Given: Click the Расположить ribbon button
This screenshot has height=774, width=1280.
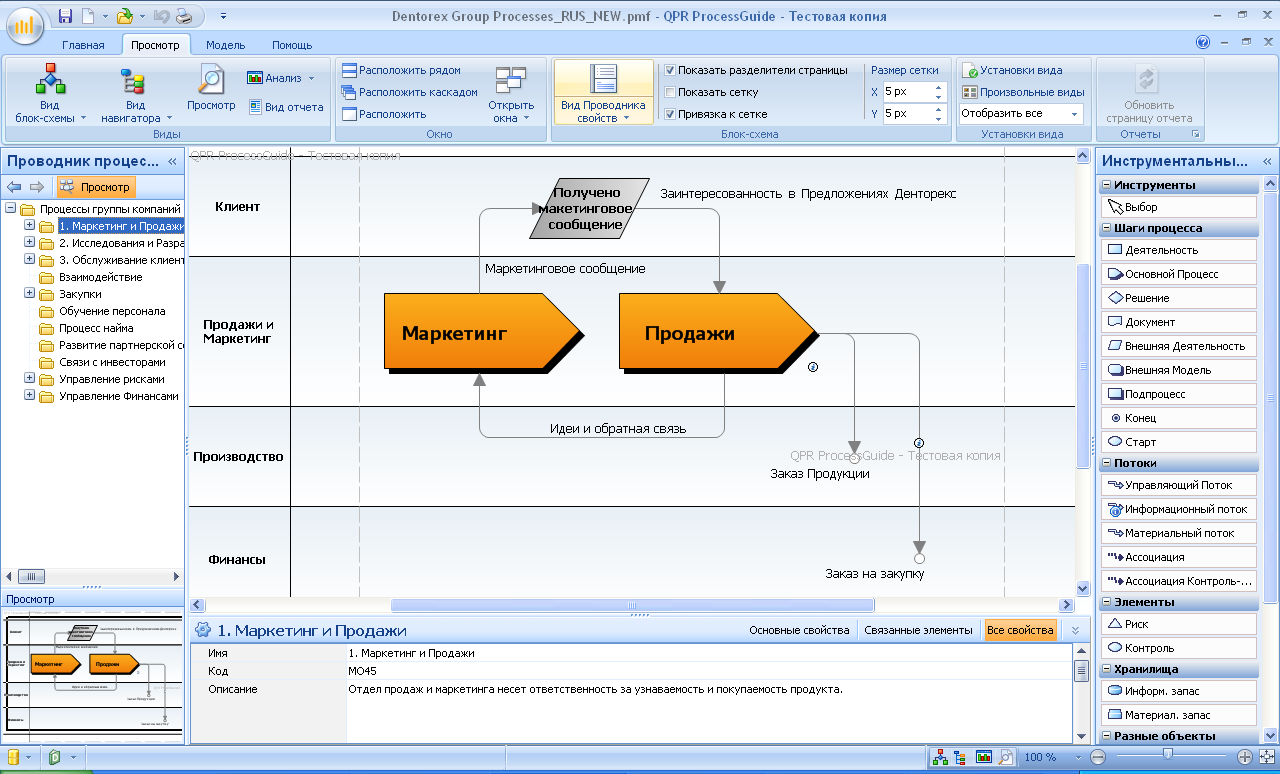Looking at the screenshot, I should [385, 114].
